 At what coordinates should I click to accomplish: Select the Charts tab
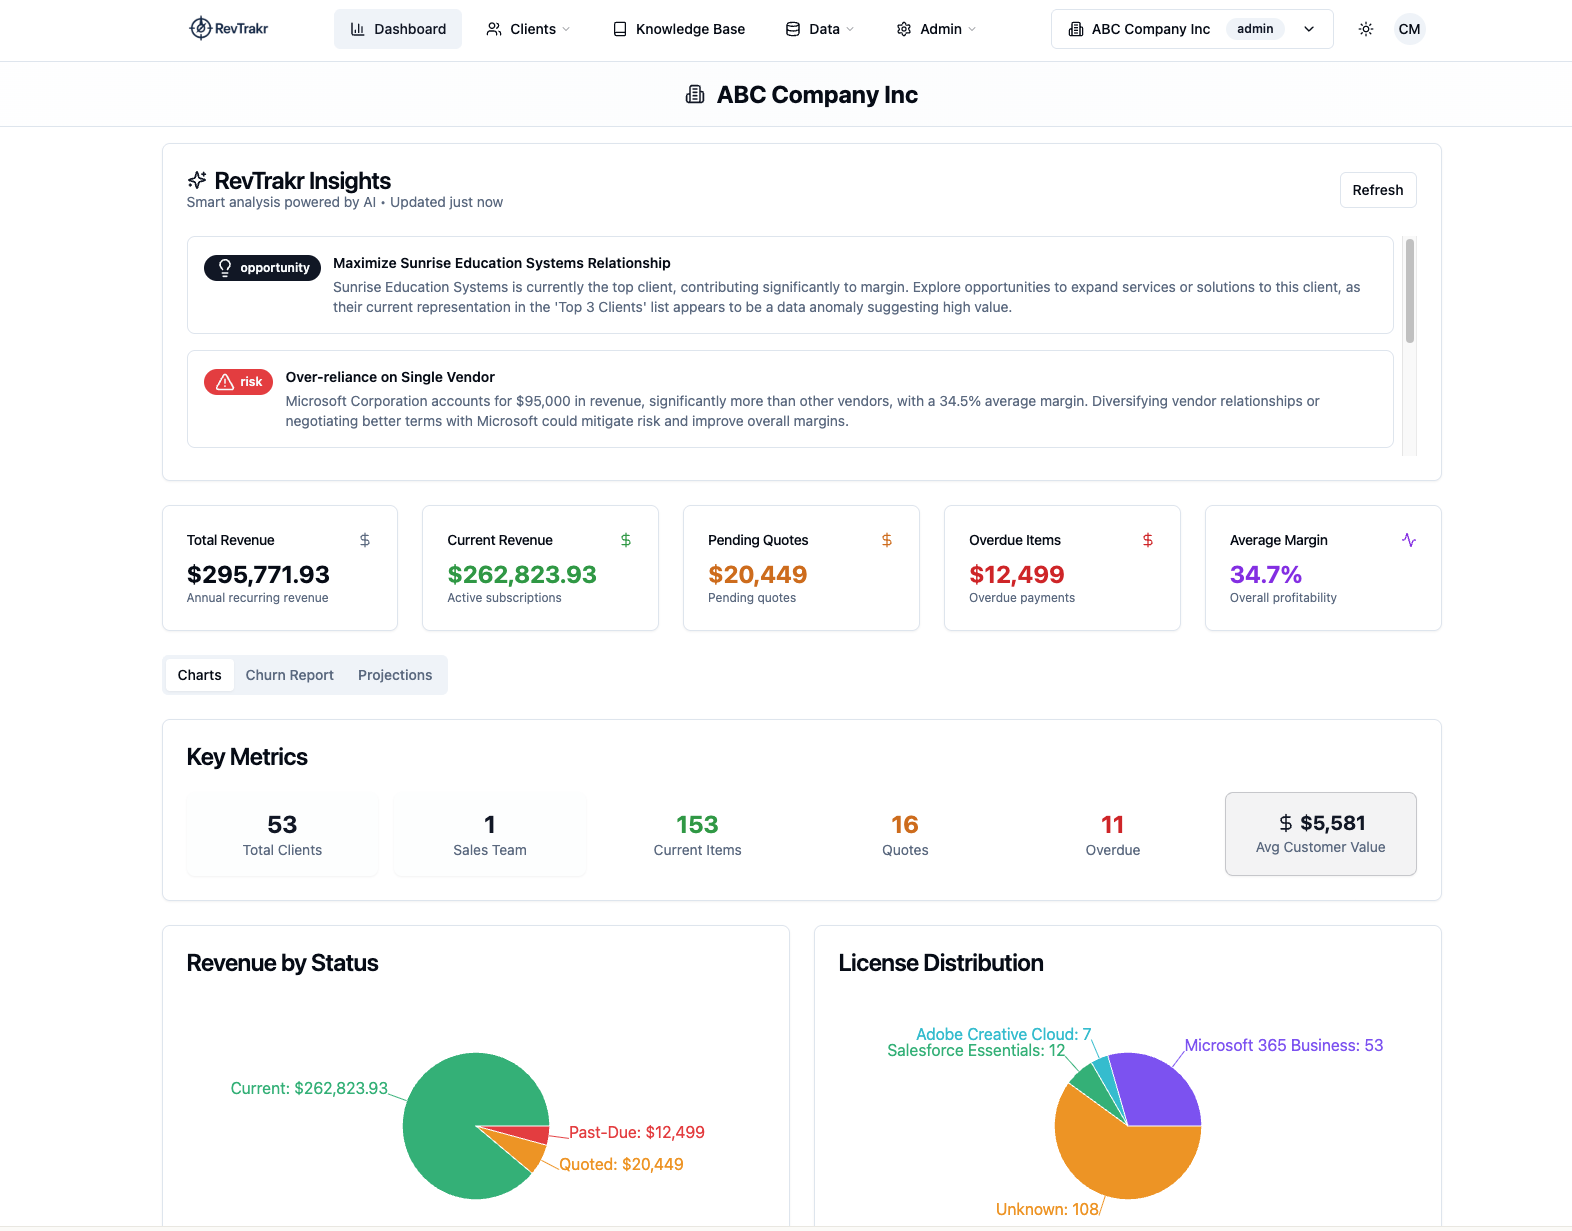coord(200,675)
